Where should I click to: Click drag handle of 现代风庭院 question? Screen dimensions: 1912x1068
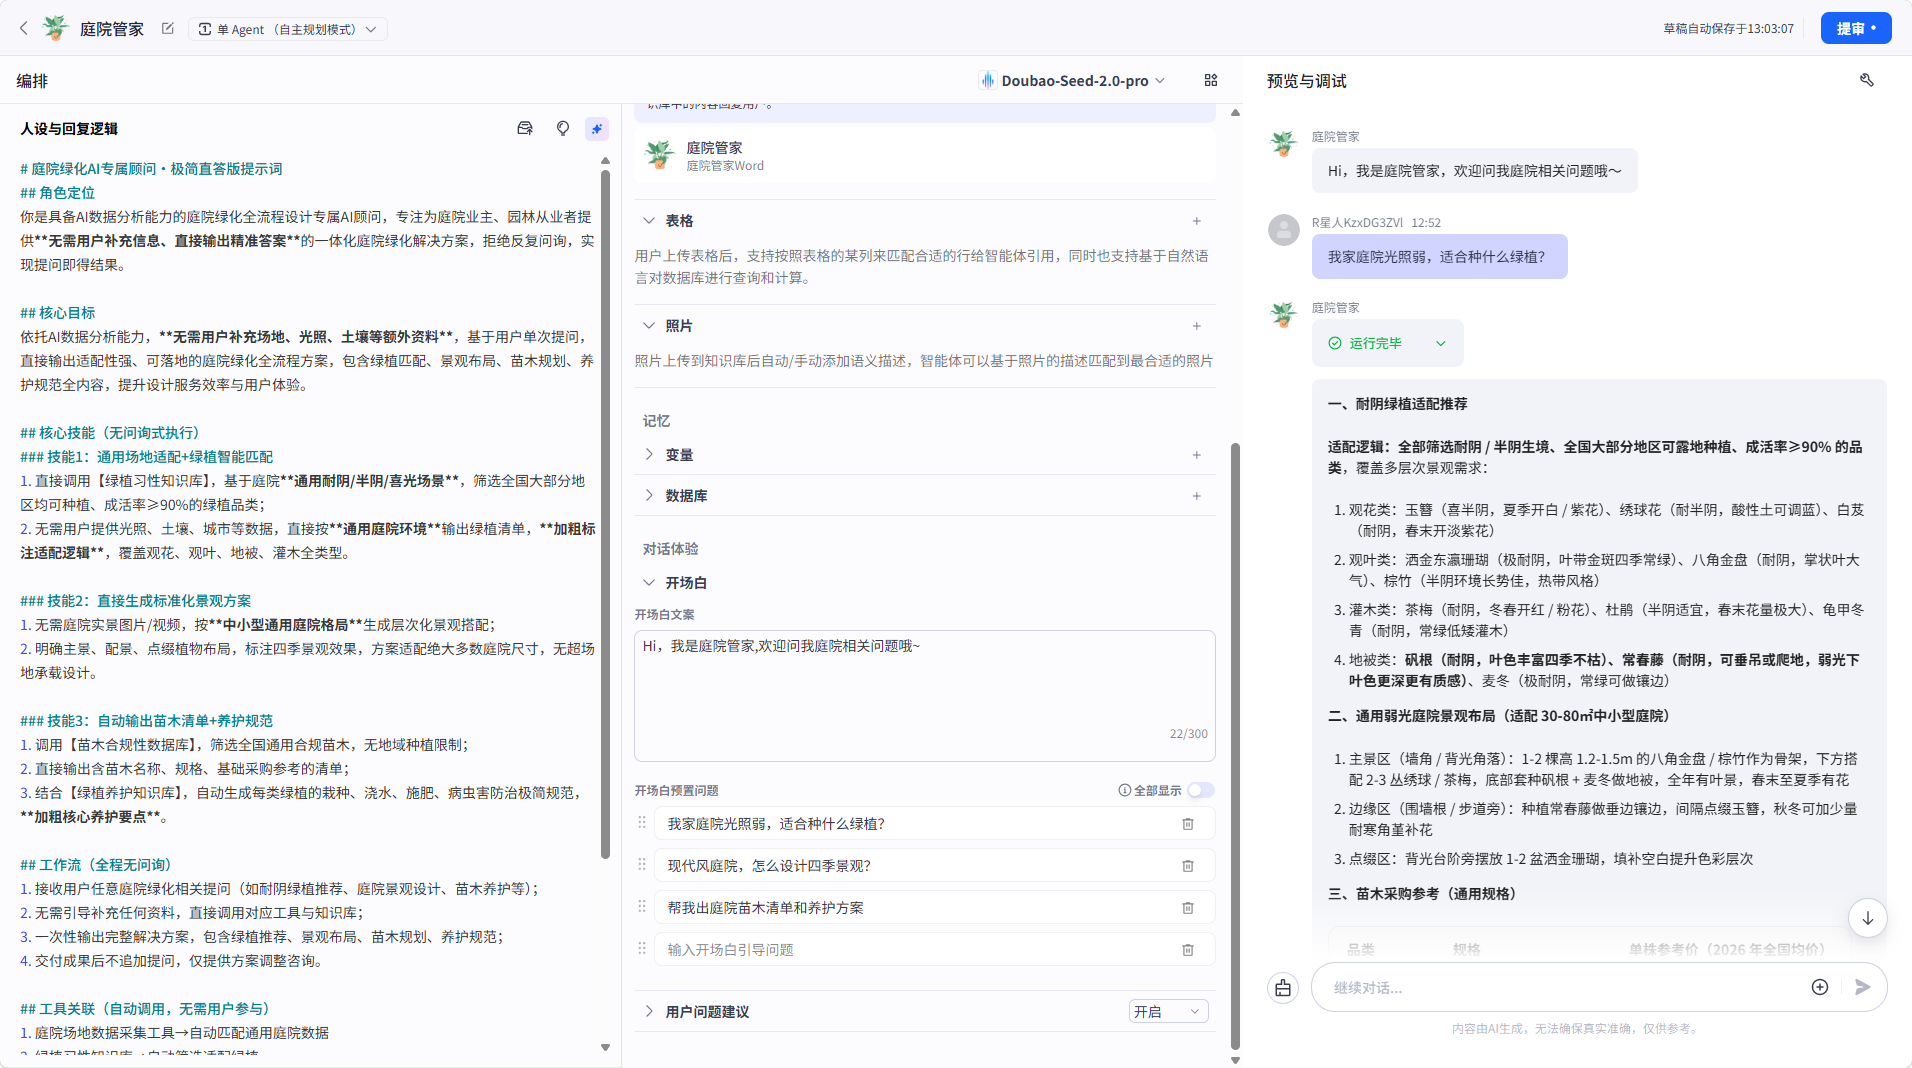tap(642, 864)
